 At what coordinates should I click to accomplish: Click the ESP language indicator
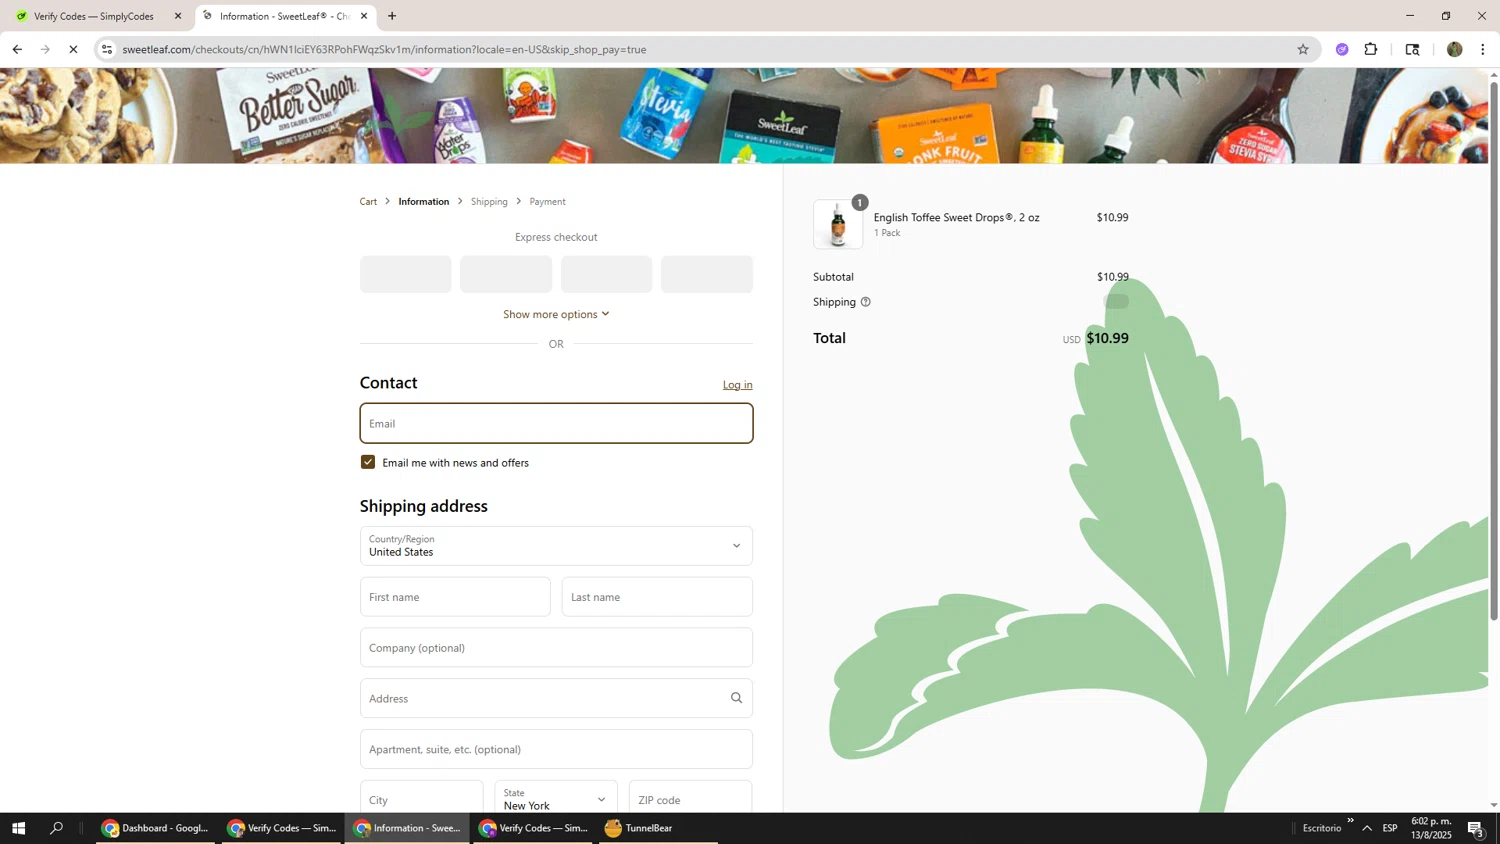tap(1390, 828)
